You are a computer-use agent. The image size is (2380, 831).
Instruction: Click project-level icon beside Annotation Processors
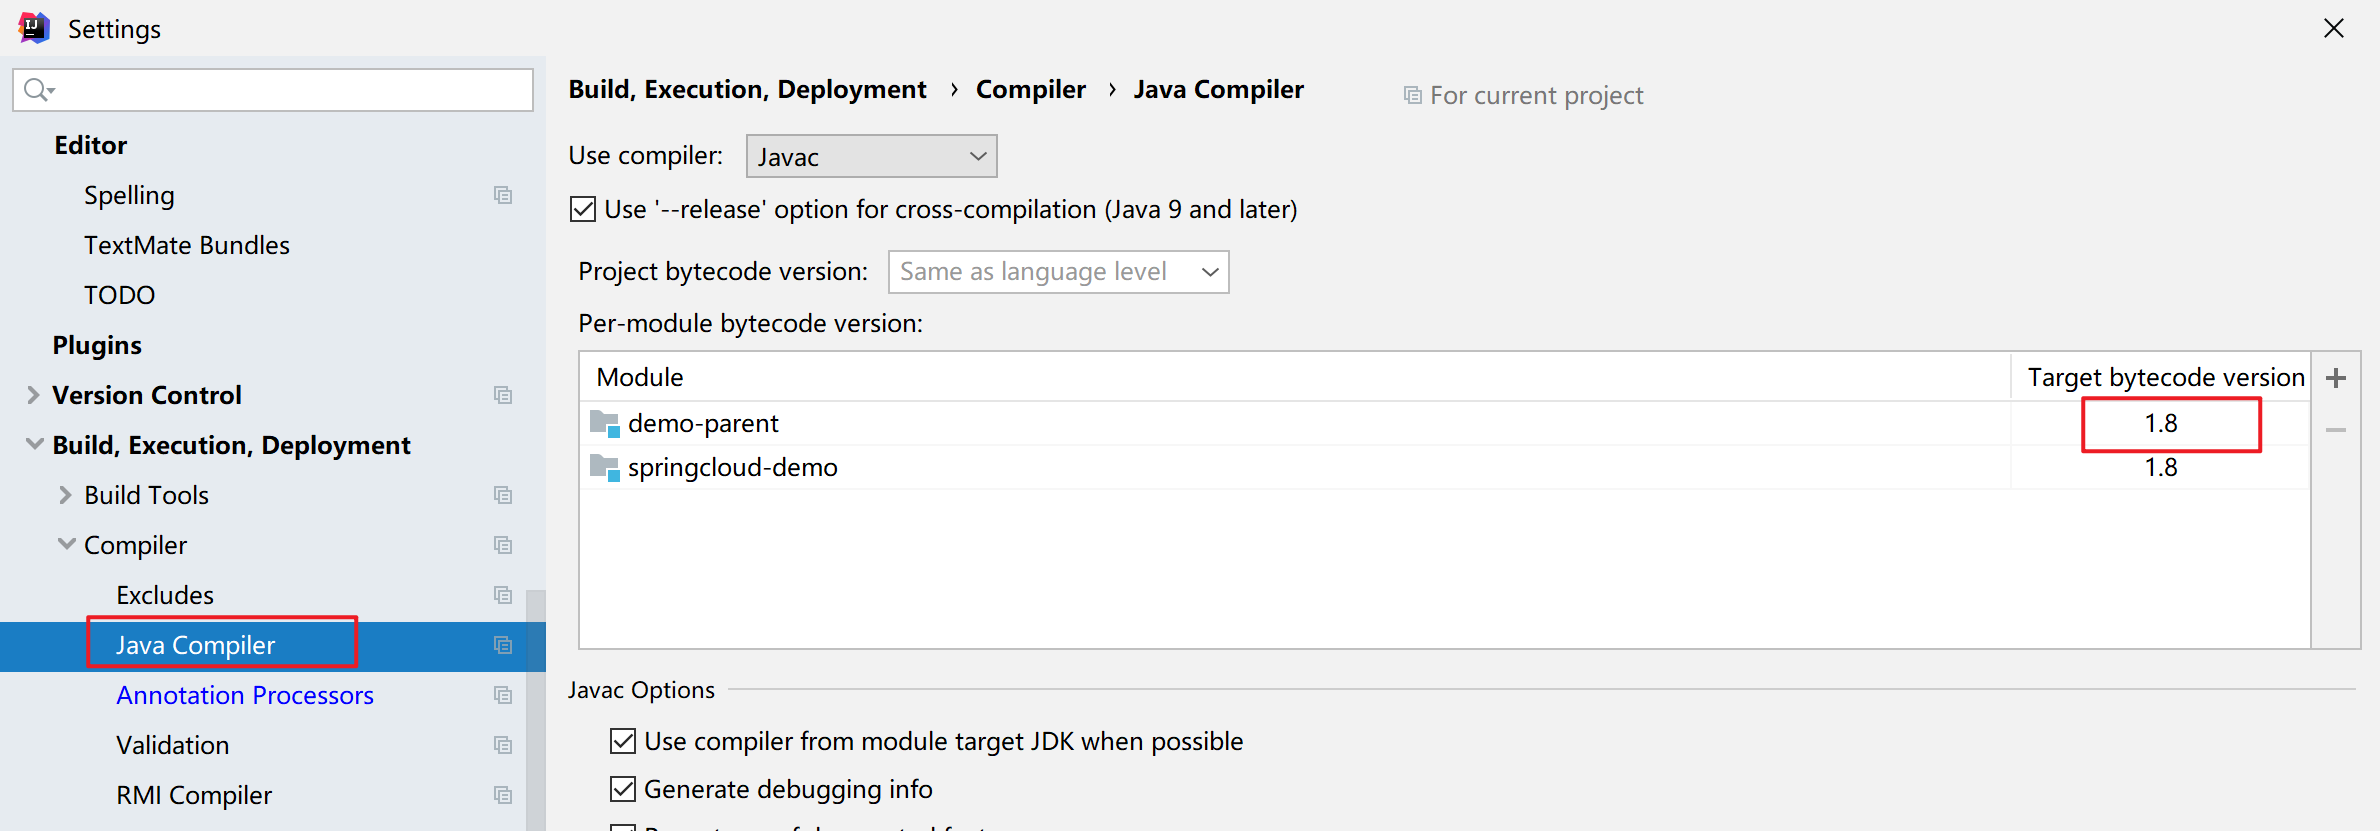click(503, 695)
